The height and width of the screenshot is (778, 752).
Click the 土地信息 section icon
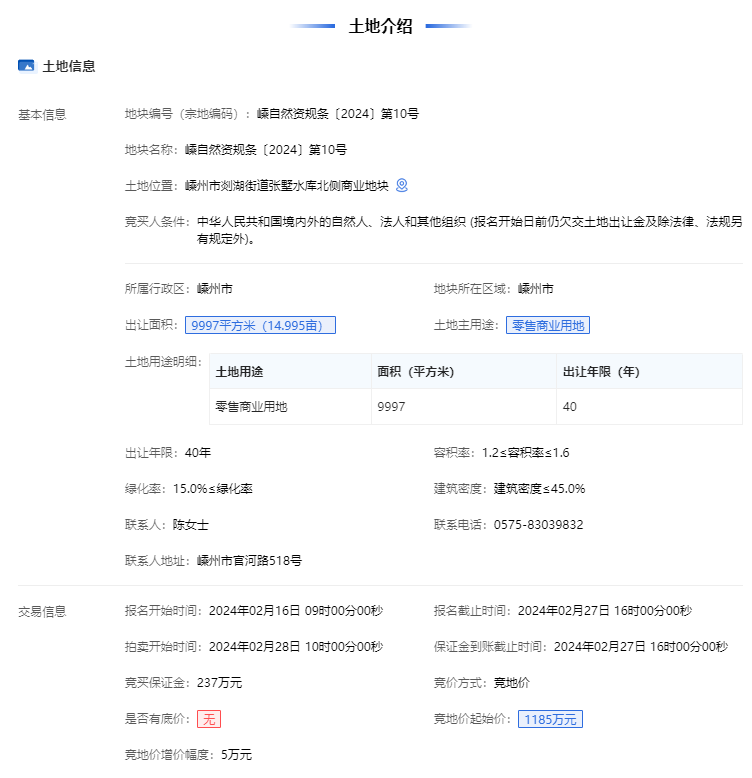(x=26, y=66)
